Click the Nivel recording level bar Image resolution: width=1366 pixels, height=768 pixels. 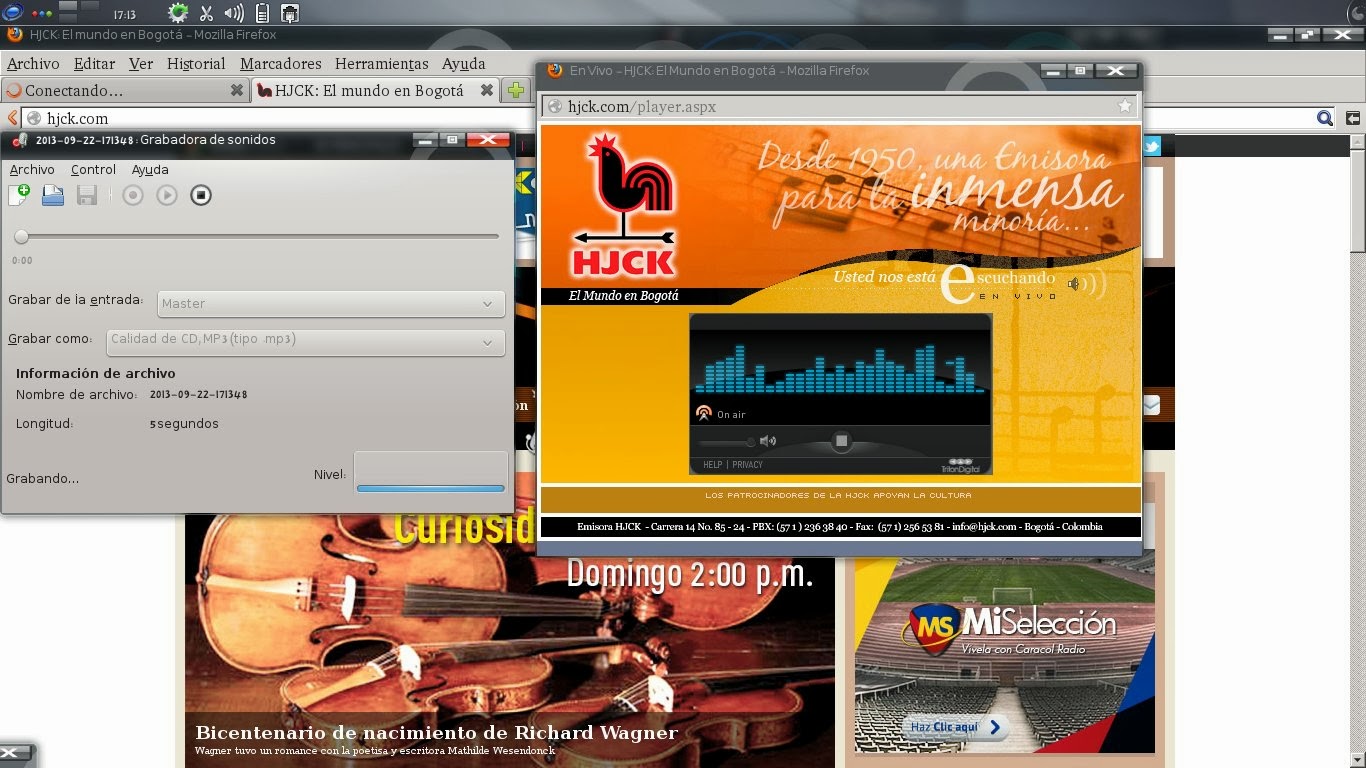tap(431, 472)
